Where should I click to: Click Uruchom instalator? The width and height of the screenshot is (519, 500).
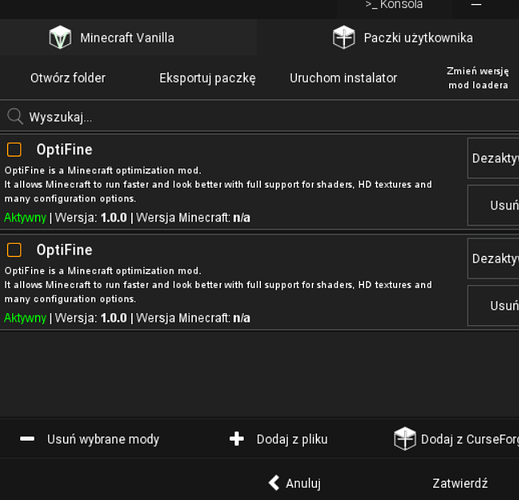pos(343,78)
